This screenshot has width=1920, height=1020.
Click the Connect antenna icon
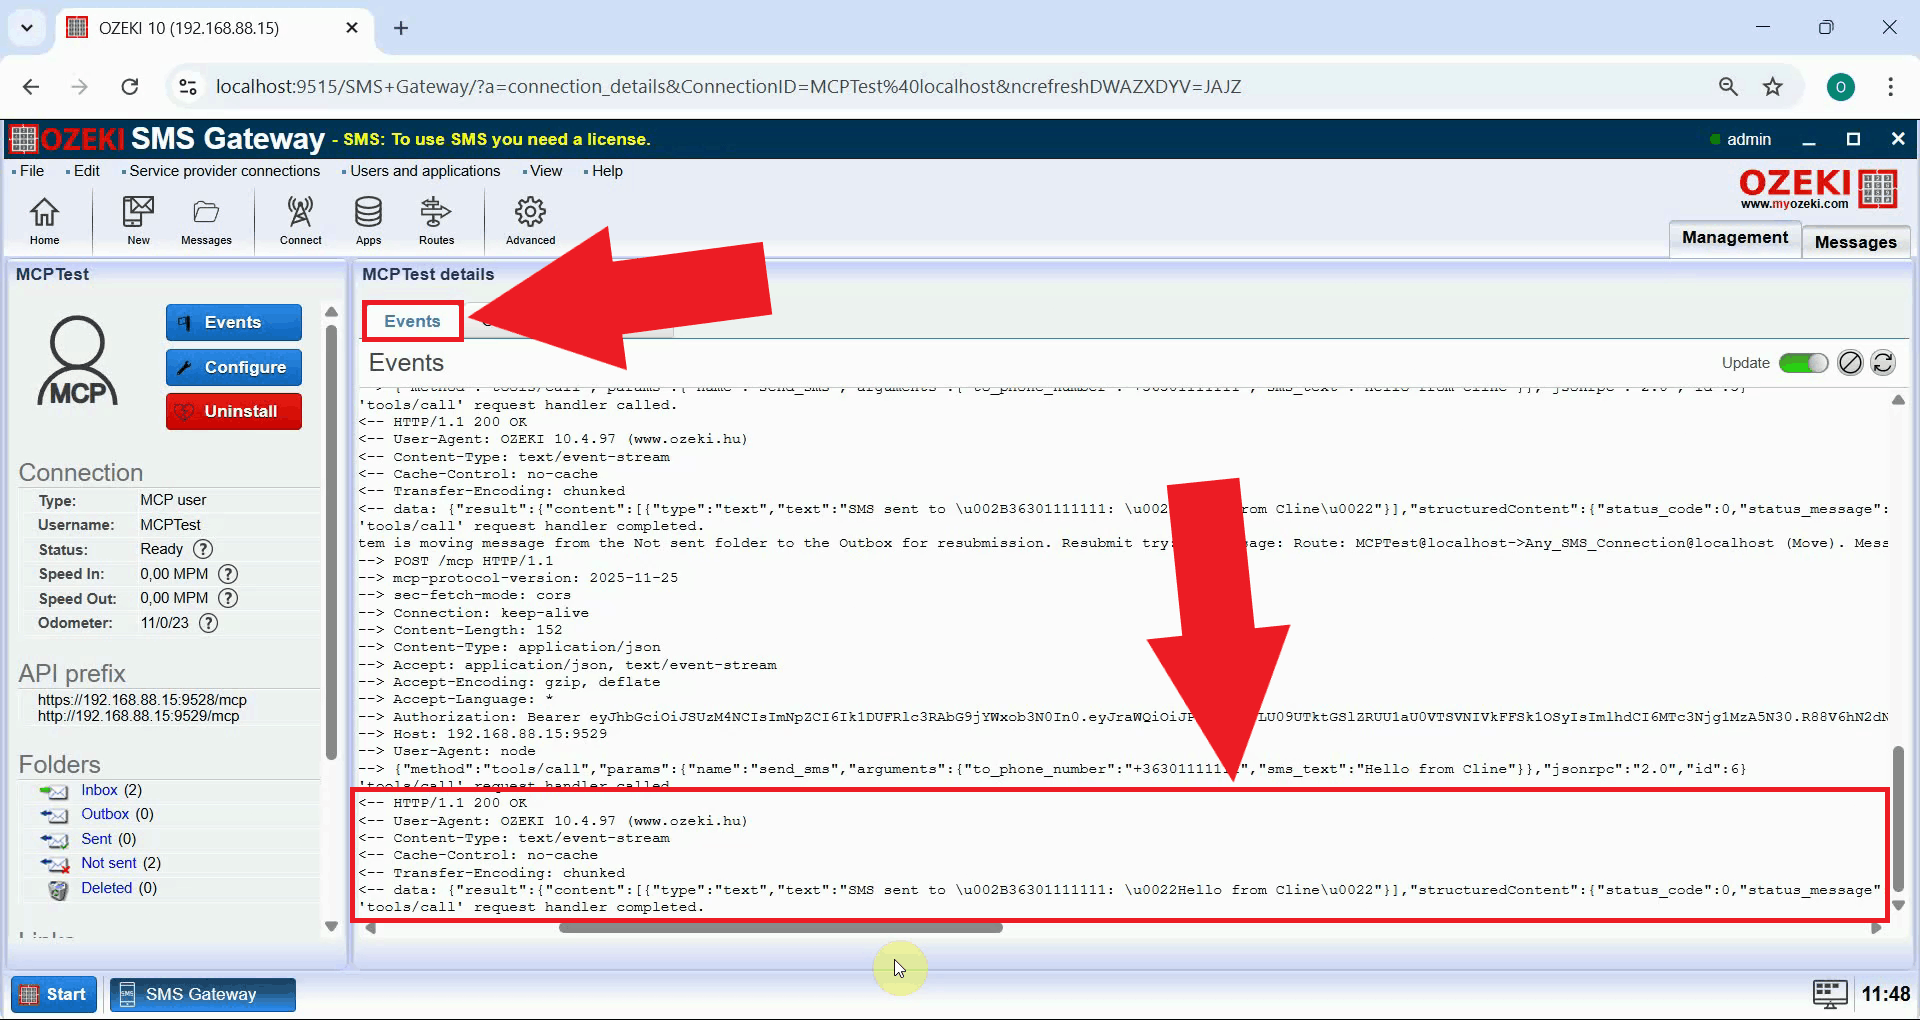300,220
